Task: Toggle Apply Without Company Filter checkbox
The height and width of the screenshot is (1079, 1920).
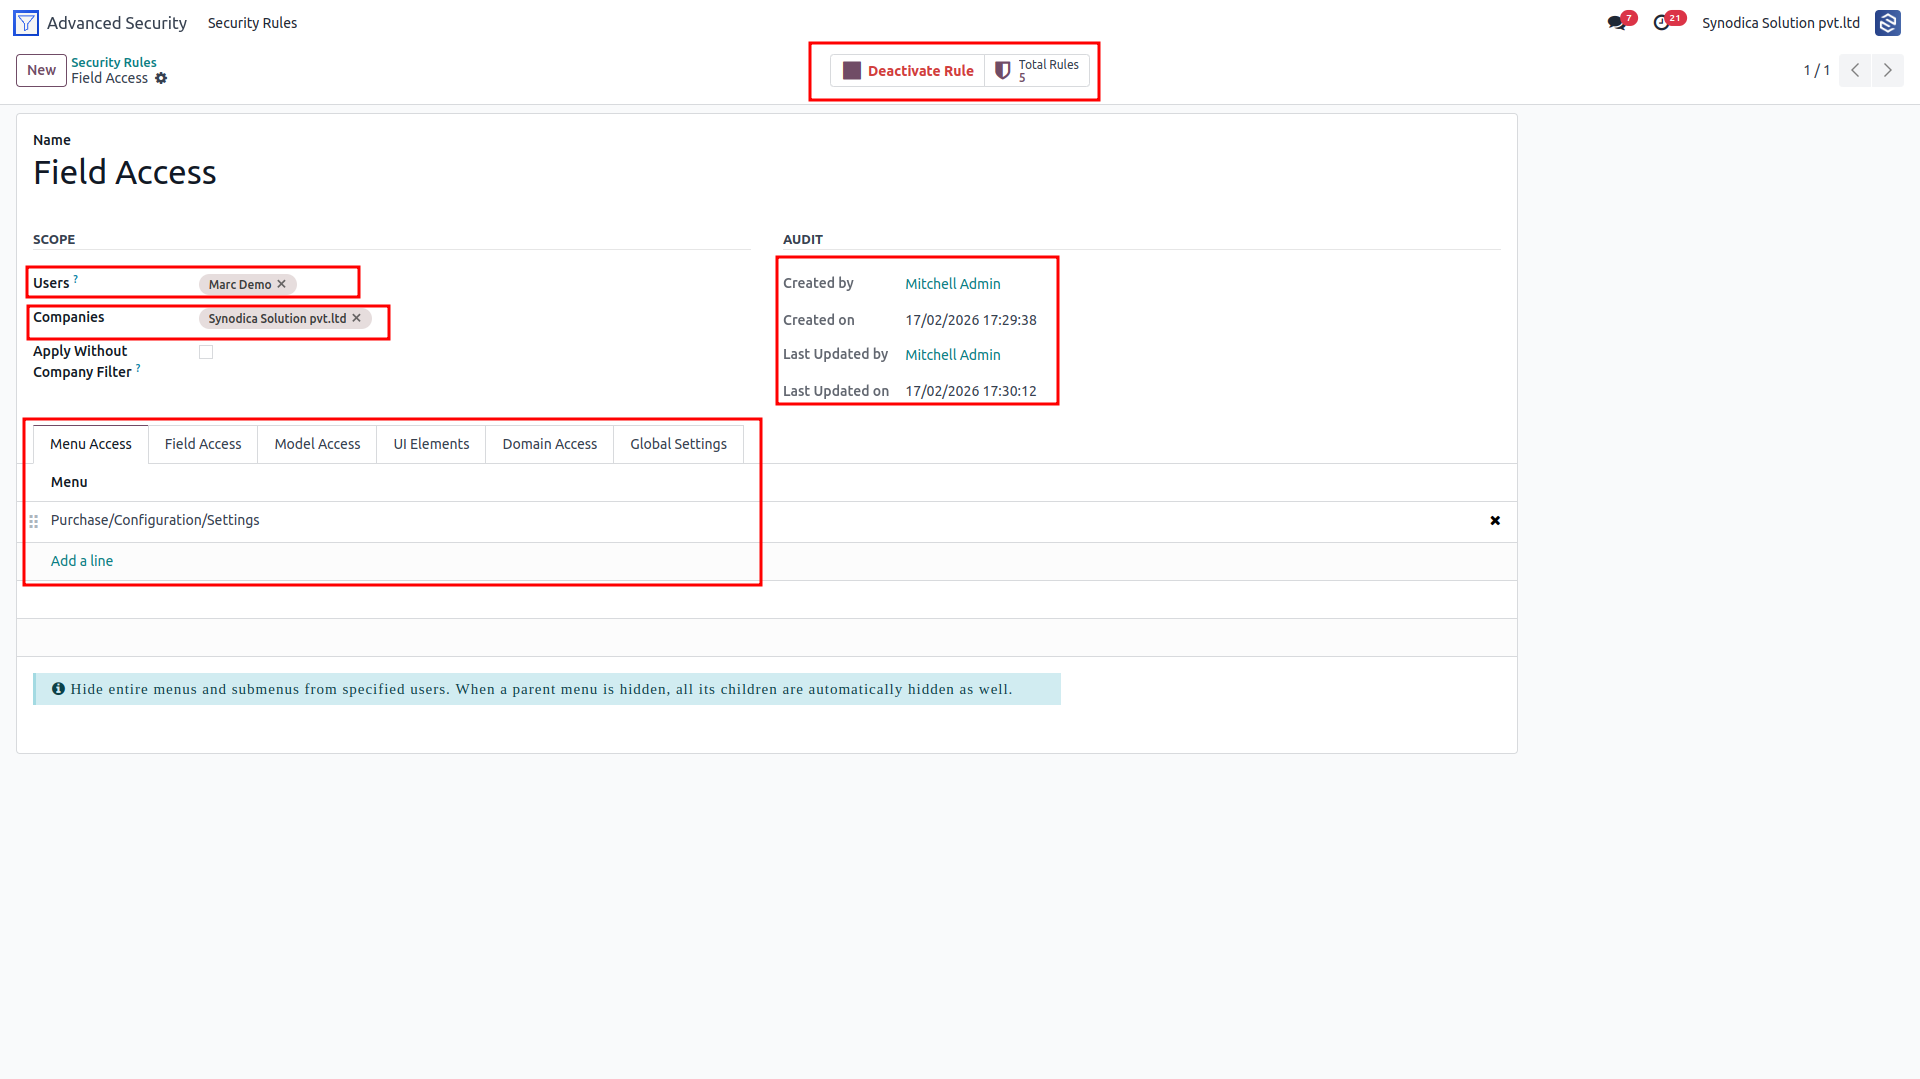Action: pos(206,352)
